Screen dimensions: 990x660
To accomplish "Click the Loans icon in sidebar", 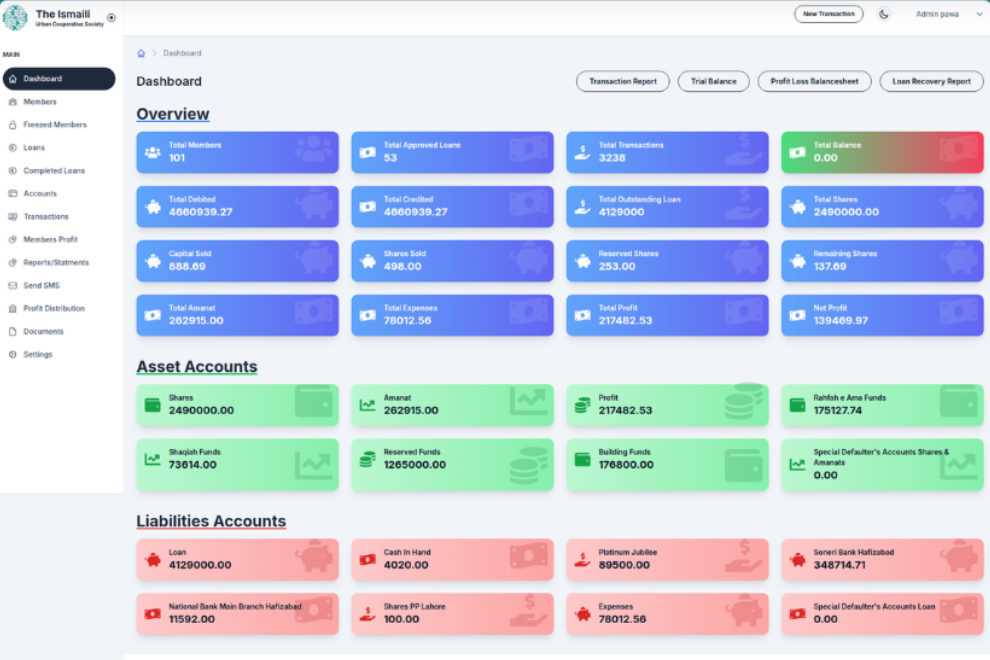I will 12,148.
